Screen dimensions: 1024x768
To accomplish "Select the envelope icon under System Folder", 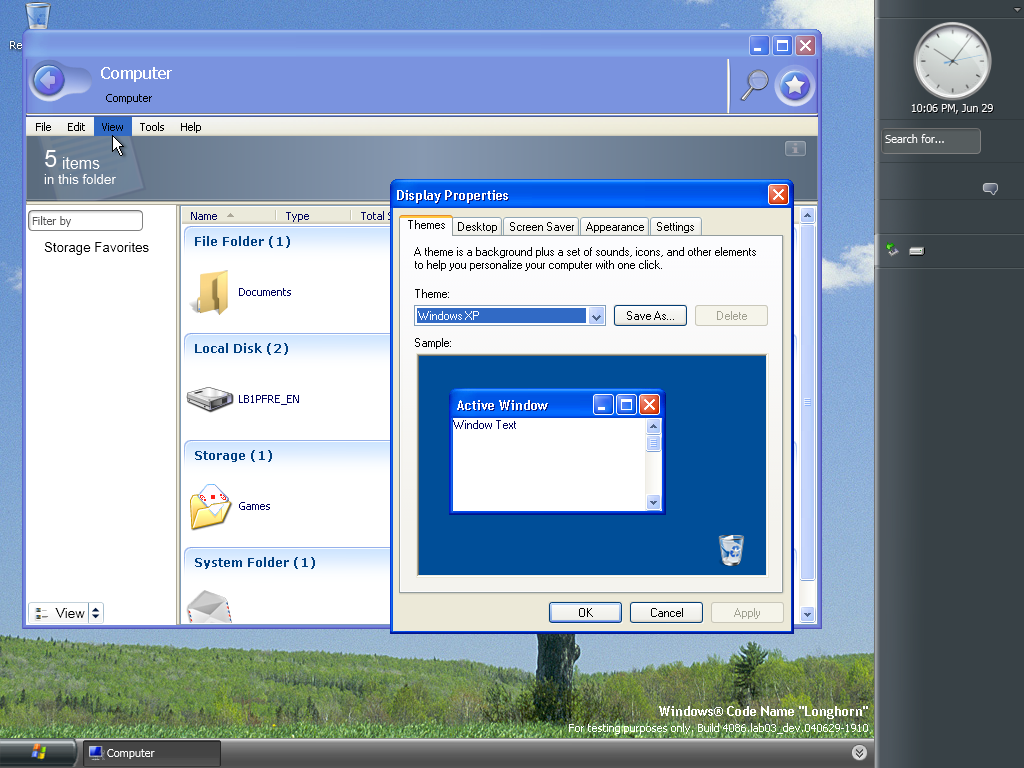I will (x=209, y=607).
